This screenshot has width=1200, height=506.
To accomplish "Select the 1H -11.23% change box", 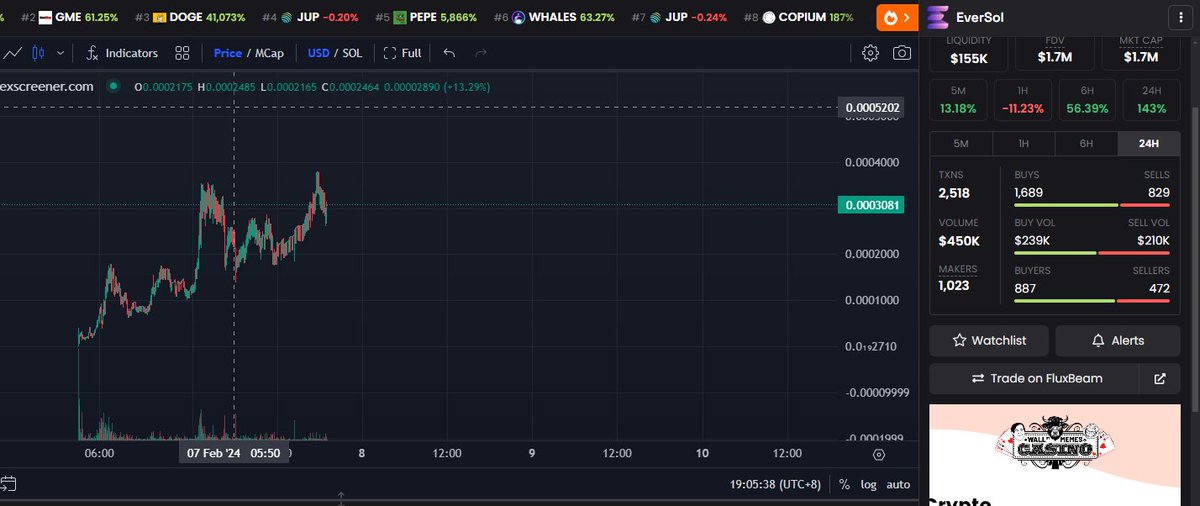I will click(x=1023, y=100).
